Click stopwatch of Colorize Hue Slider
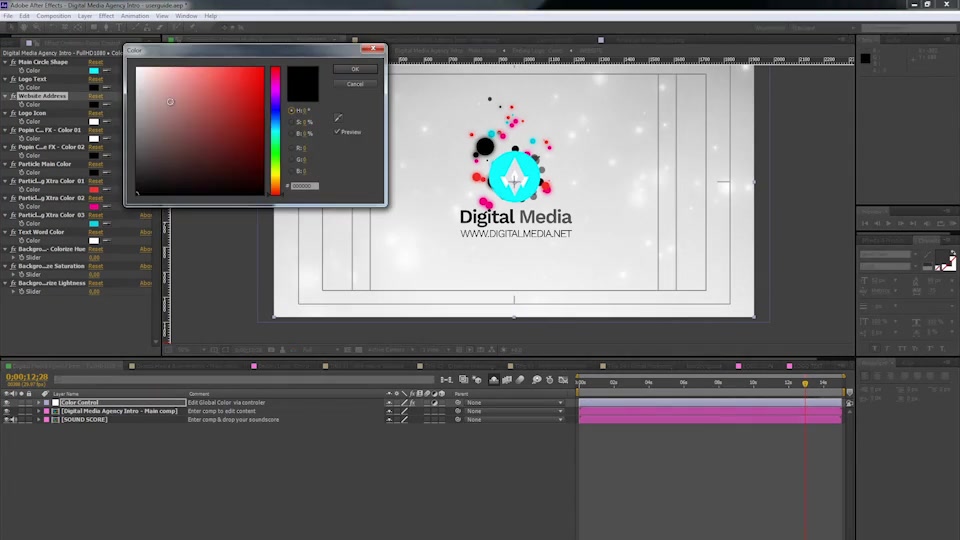Image resolution: width=960 pixels, height=540 pixels. click(x=21, y=258)
